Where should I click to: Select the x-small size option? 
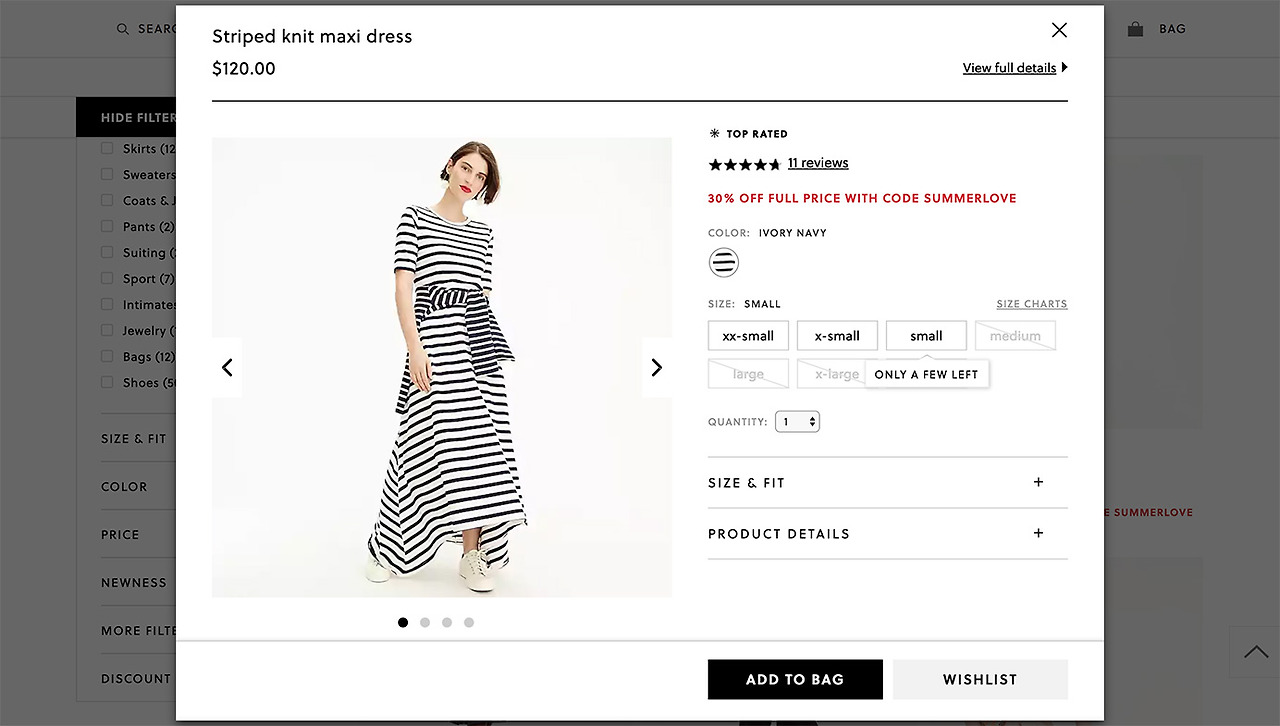pos(837,336)
